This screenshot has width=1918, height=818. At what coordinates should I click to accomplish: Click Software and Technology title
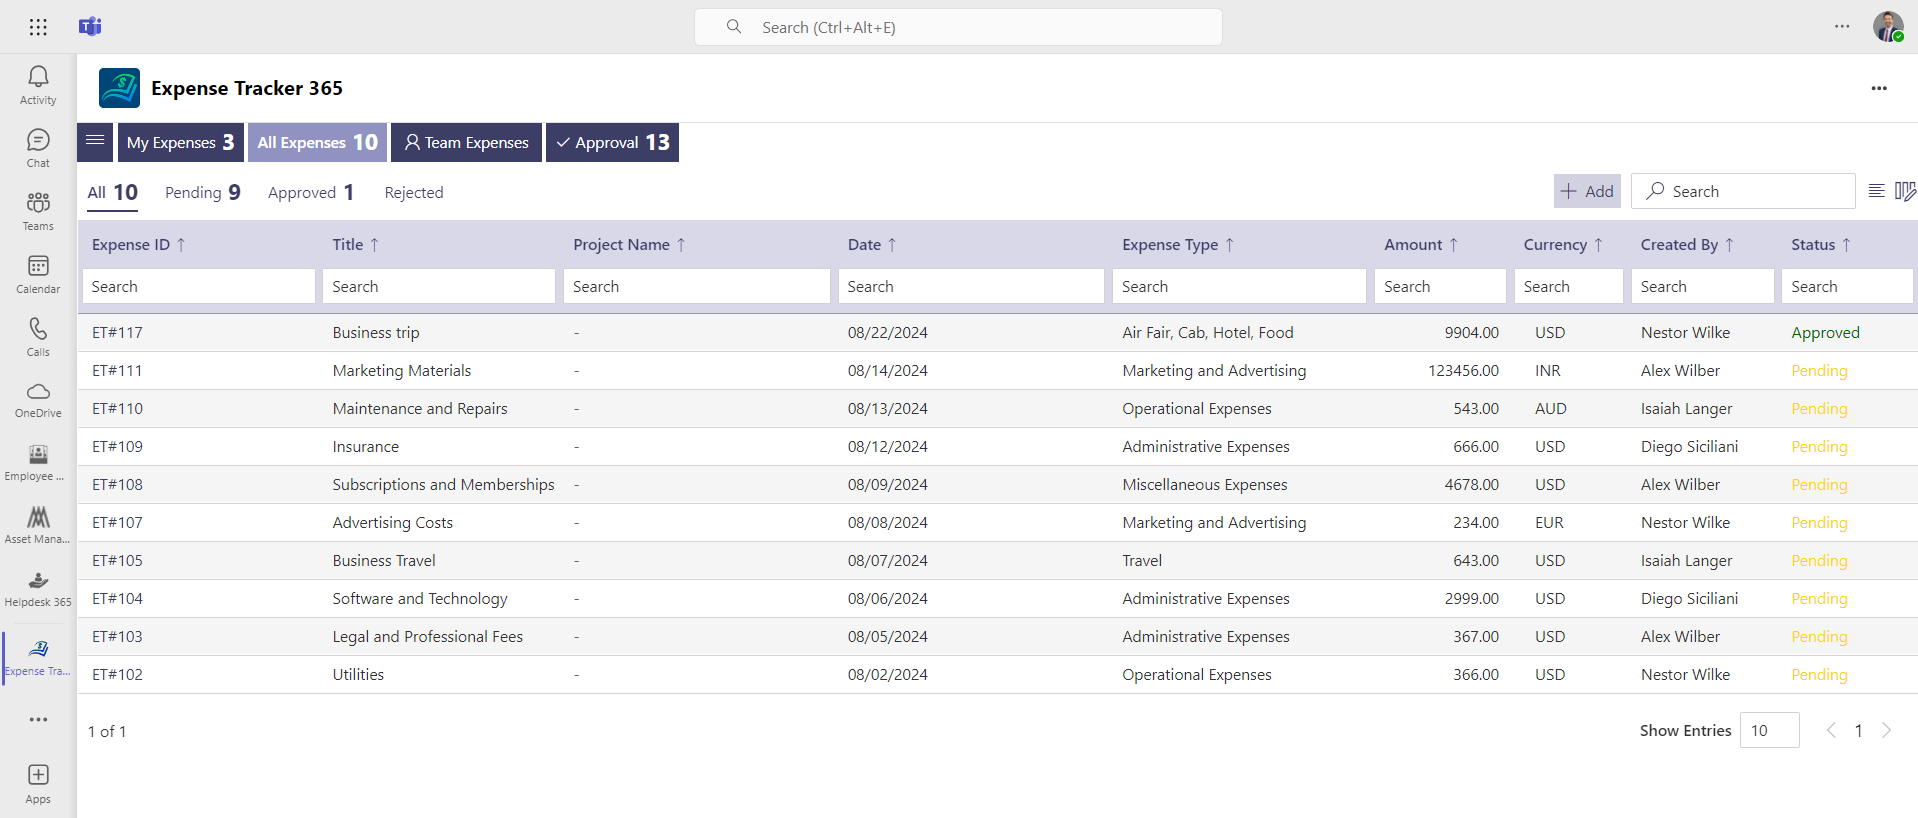pos(420,598)
